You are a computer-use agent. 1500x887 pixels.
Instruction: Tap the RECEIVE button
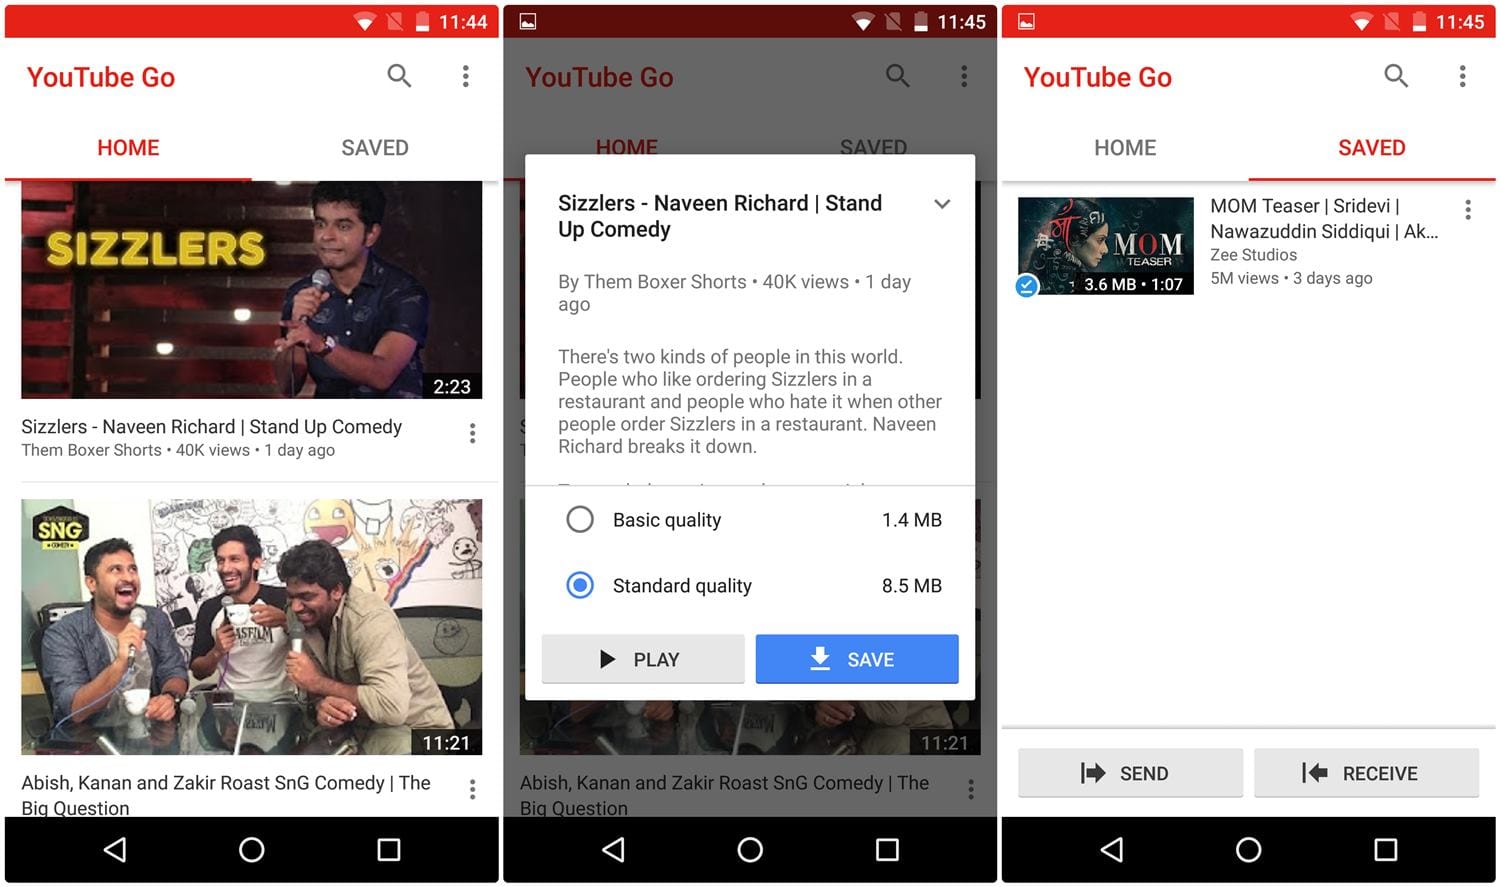pos(1366,773)
